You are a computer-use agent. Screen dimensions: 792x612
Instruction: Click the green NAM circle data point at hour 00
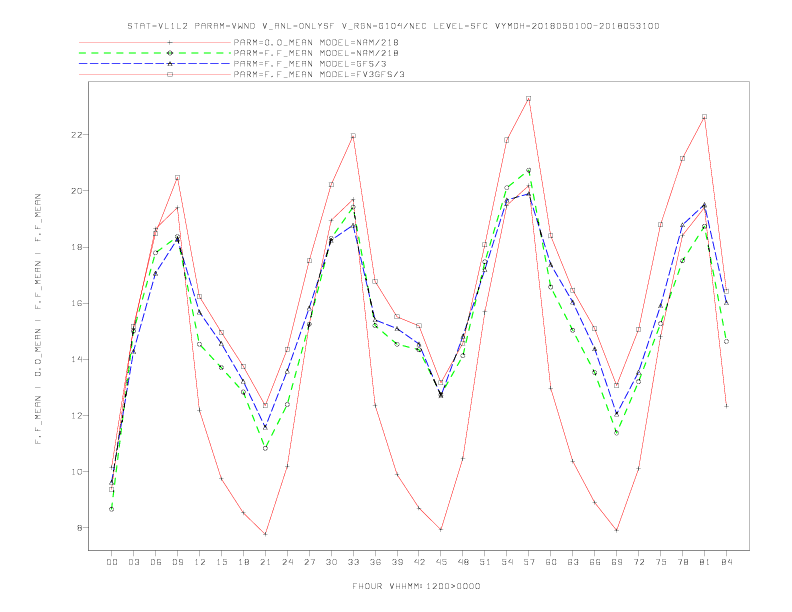pos(112,509)
